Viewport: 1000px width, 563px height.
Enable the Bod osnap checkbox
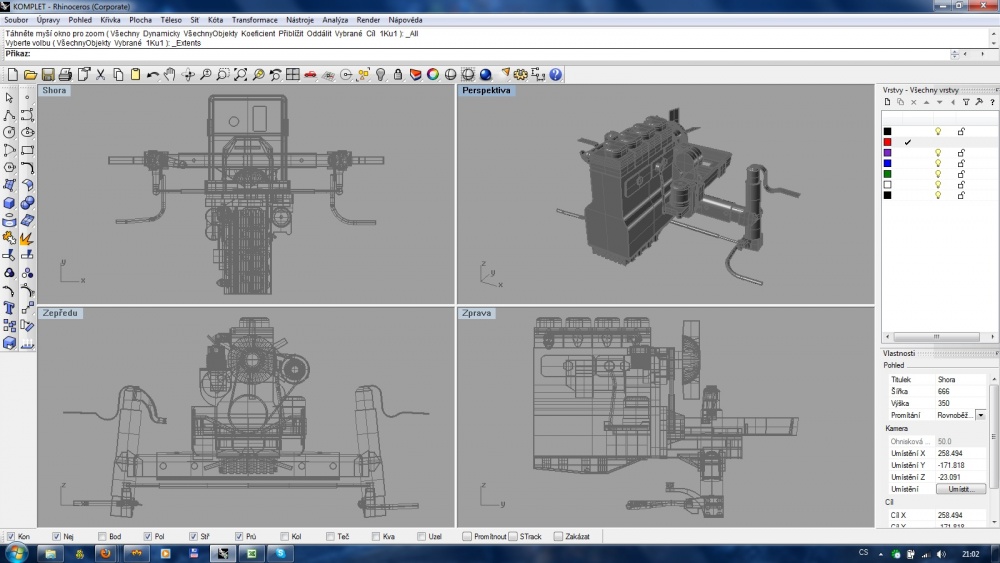(102, 536)
